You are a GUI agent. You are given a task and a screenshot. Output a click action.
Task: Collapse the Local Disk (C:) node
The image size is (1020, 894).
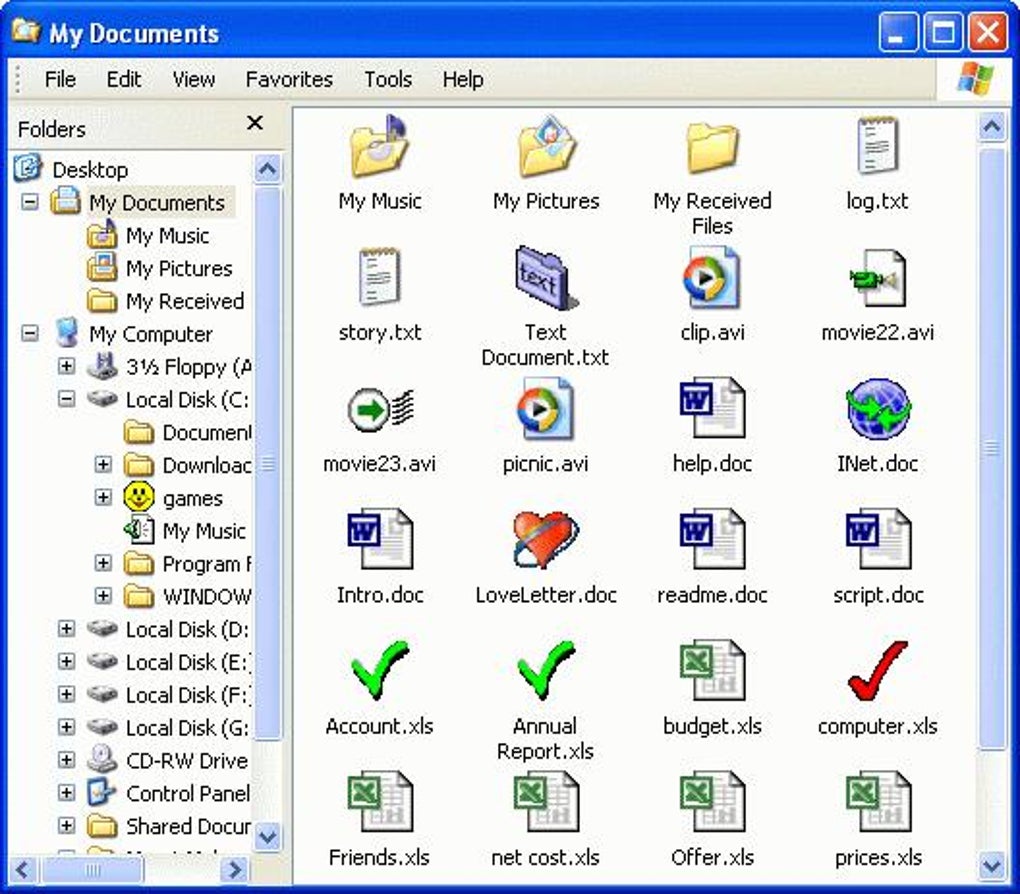click(x=67, y=399)
